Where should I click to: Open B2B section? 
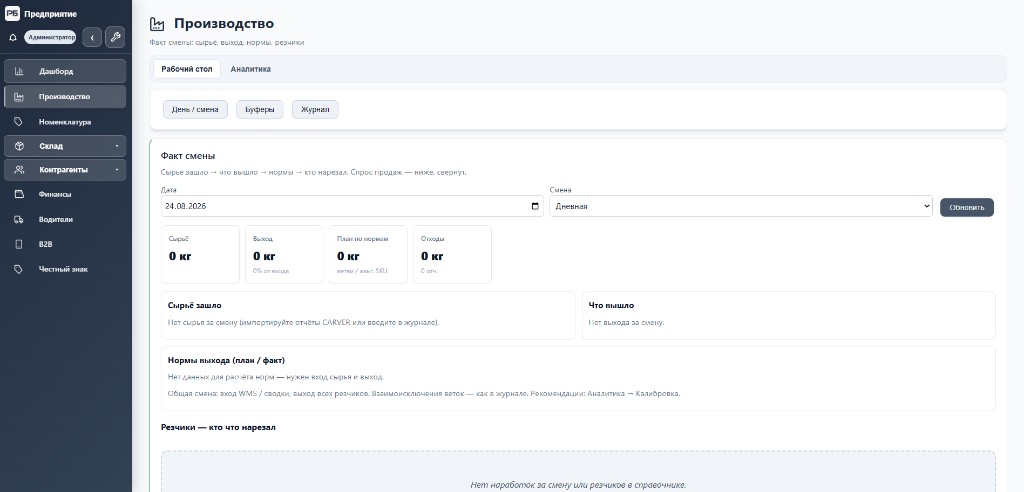click(x=65, y=244)
